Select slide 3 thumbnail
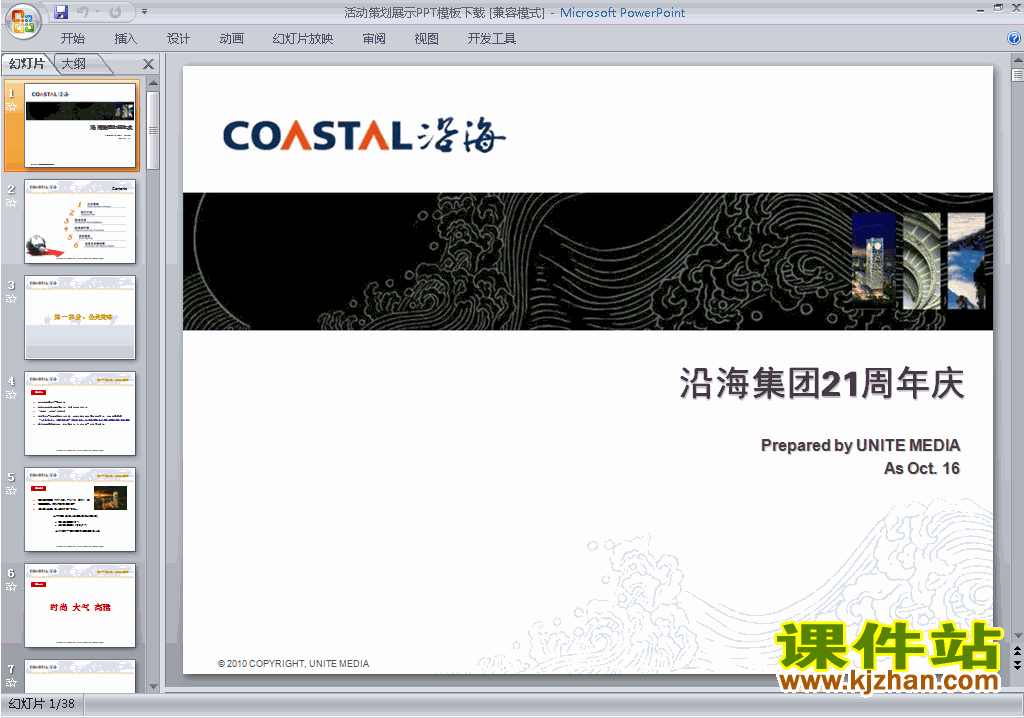Screen dimensions: 1024x718 [x=80, y=318]
